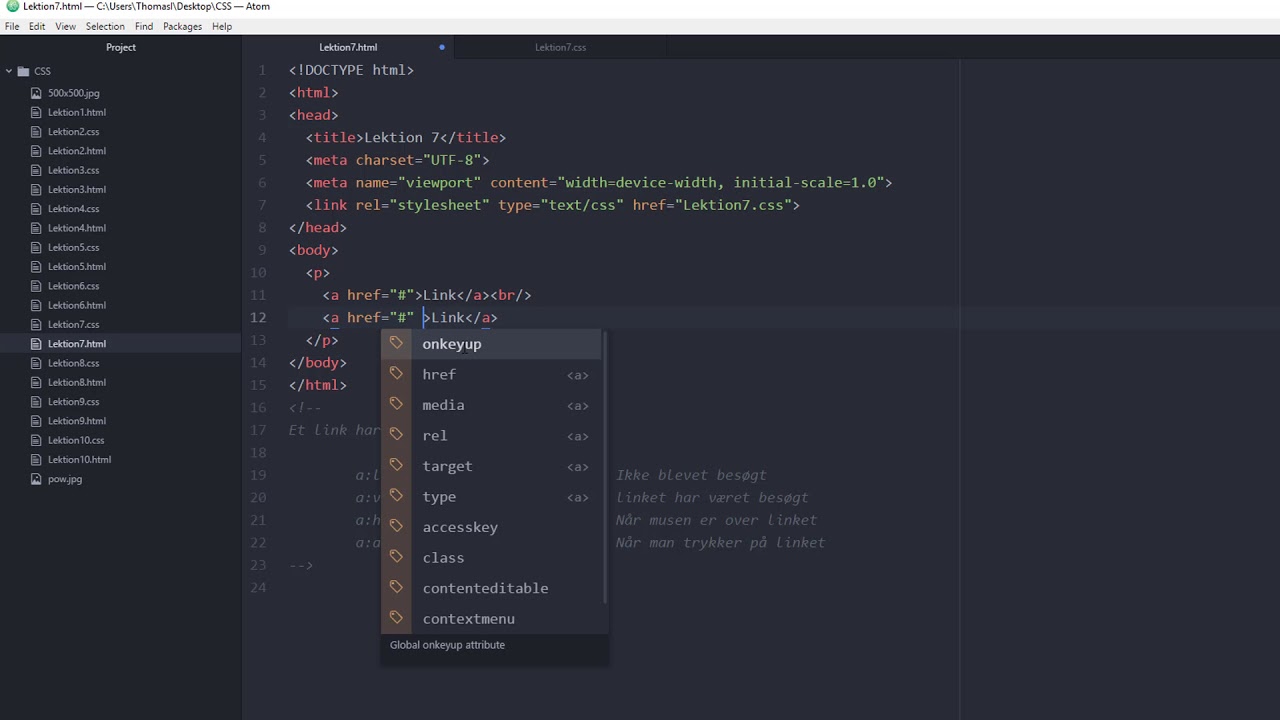Click tag icon next to class suggestion

coord(397,557)
